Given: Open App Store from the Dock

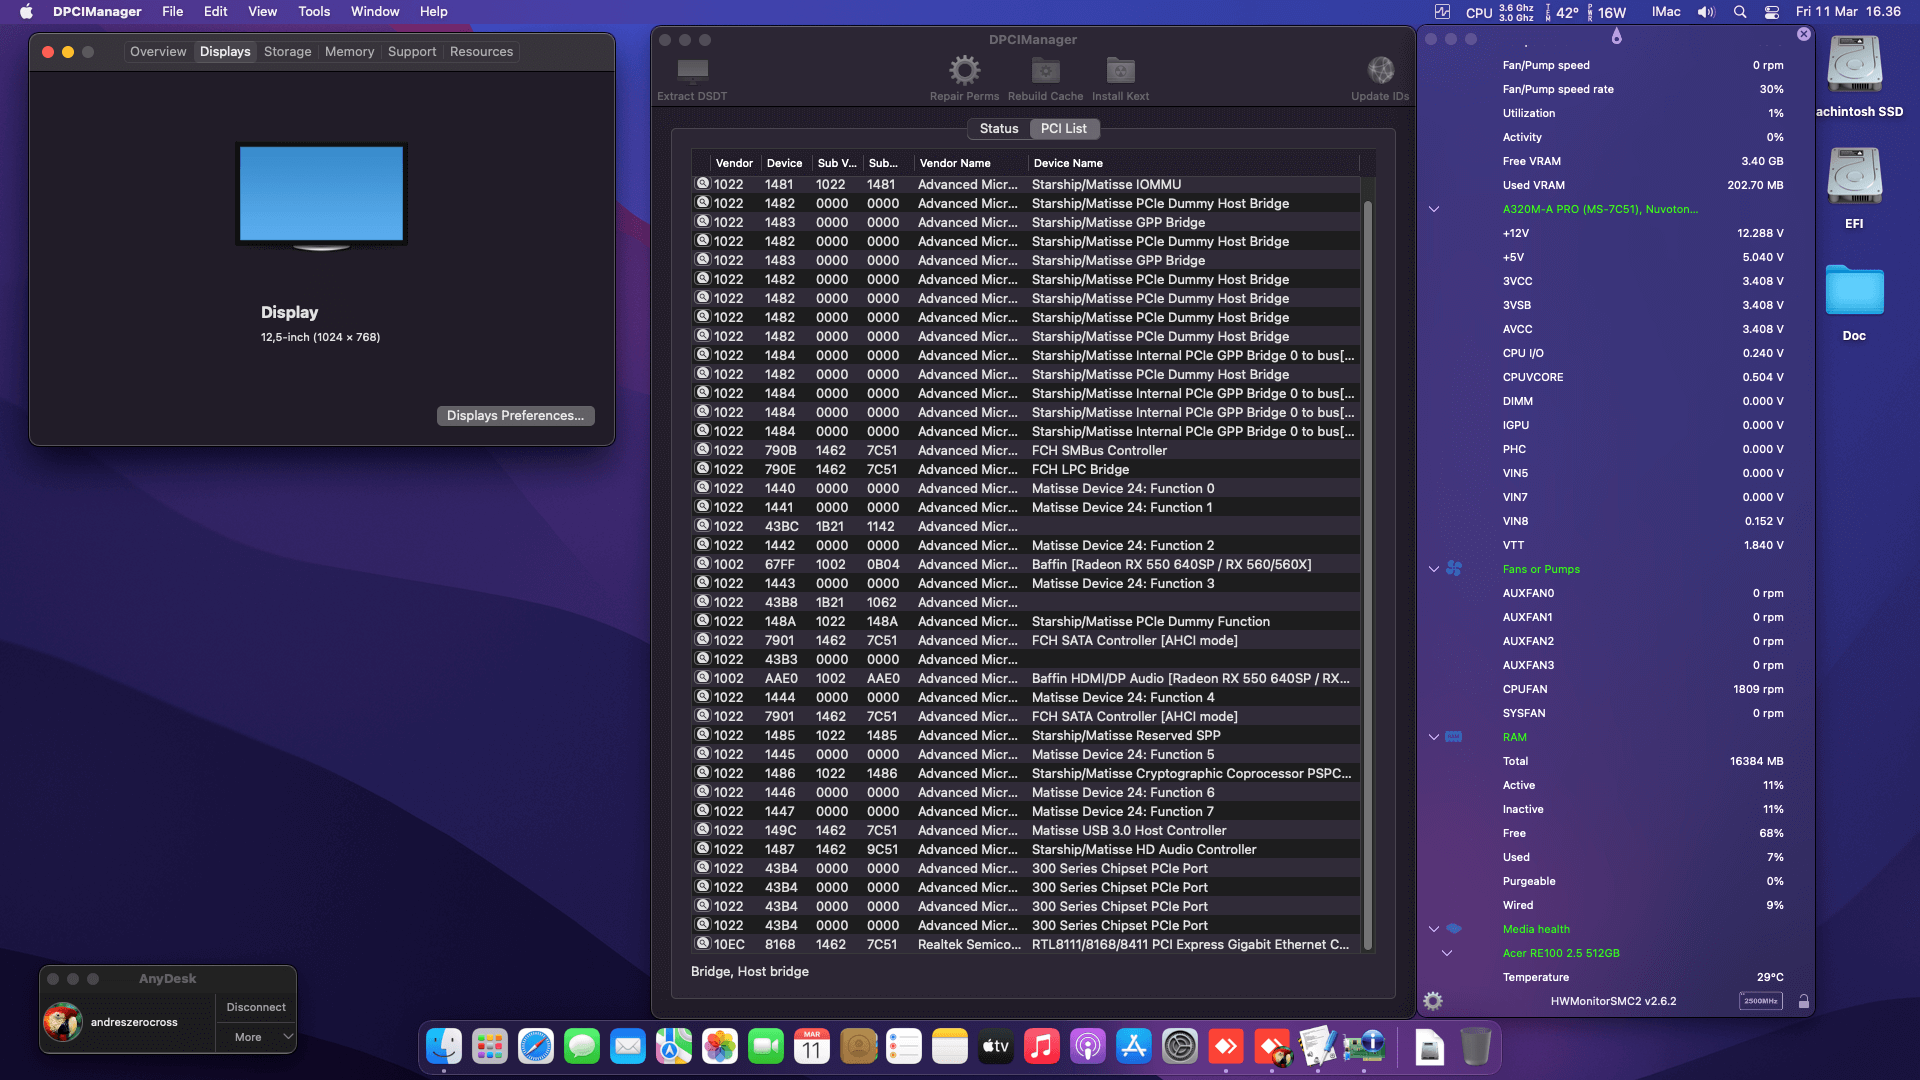Looking at the screenshot, I should 1134,1047.
